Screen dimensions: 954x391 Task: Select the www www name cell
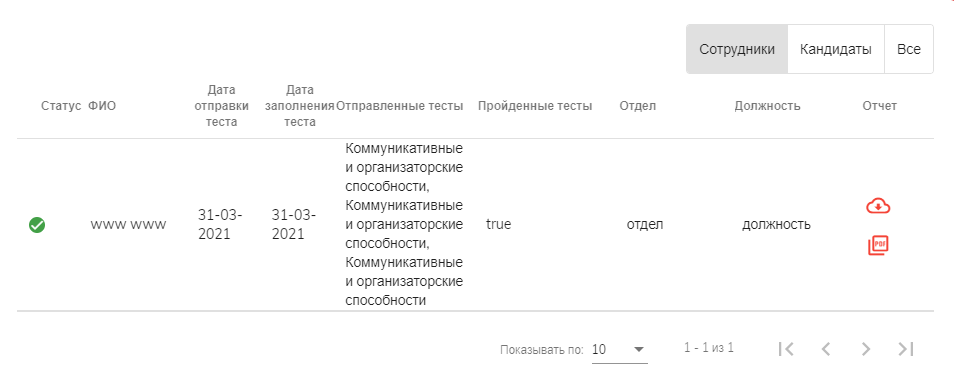[x=128, y=224]
